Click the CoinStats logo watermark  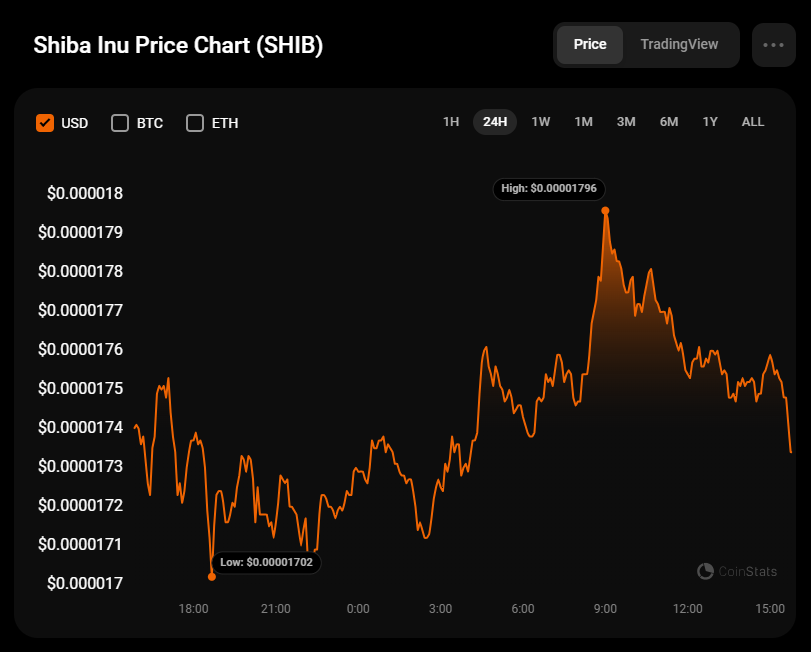click(x=737, y=571)
